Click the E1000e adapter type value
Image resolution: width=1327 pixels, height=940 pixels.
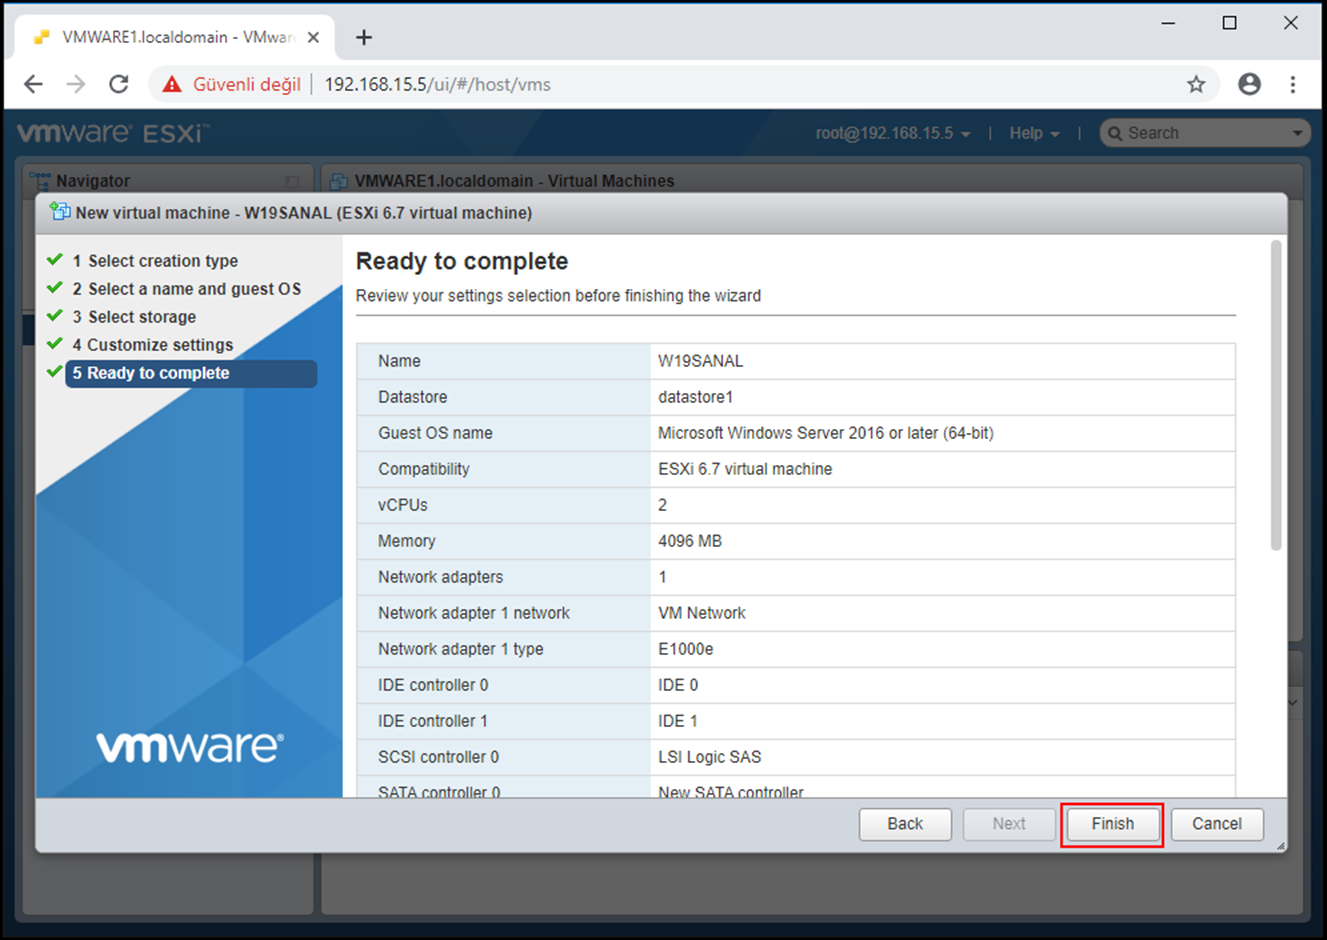pos(685,649)
